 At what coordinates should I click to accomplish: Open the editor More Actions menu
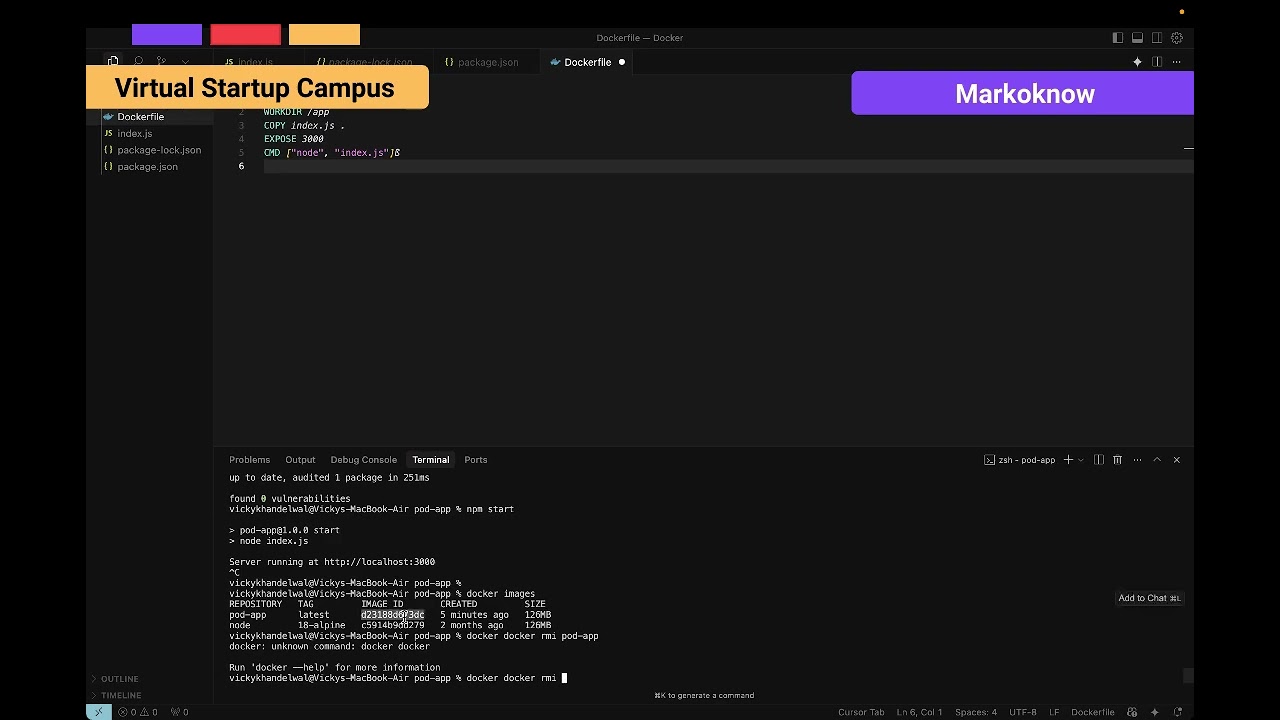[x=1177, y=62]
